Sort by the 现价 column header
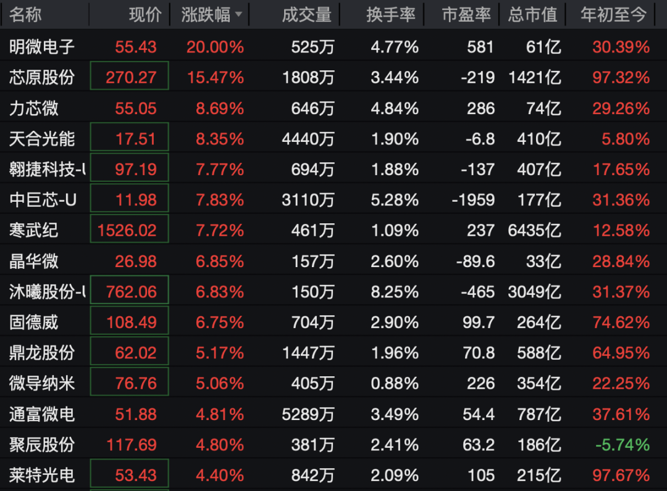Image resolution: width=667 pixels, height=491 pixels. pyautogui.click(x=145, y=15)
